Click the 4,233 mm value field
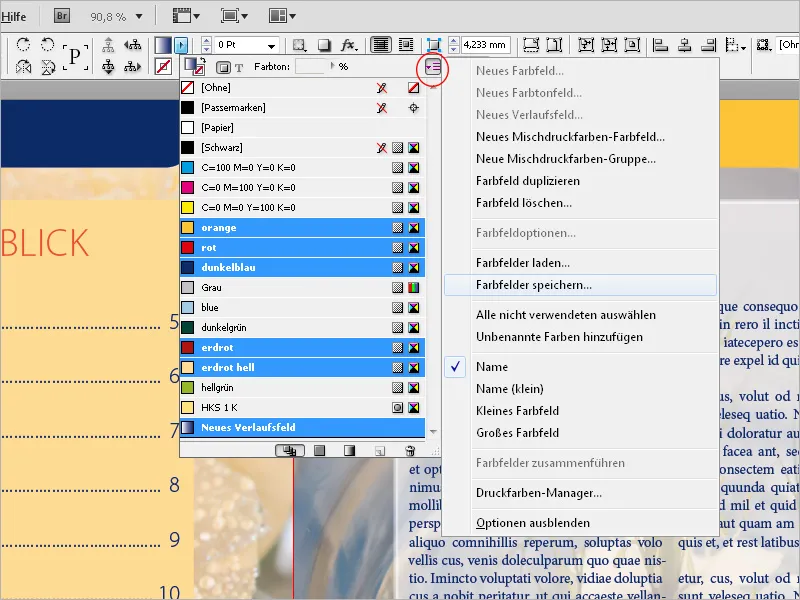The height and width of the screenshot is (600, 800). pyautogui.click(x=485, y=45)
